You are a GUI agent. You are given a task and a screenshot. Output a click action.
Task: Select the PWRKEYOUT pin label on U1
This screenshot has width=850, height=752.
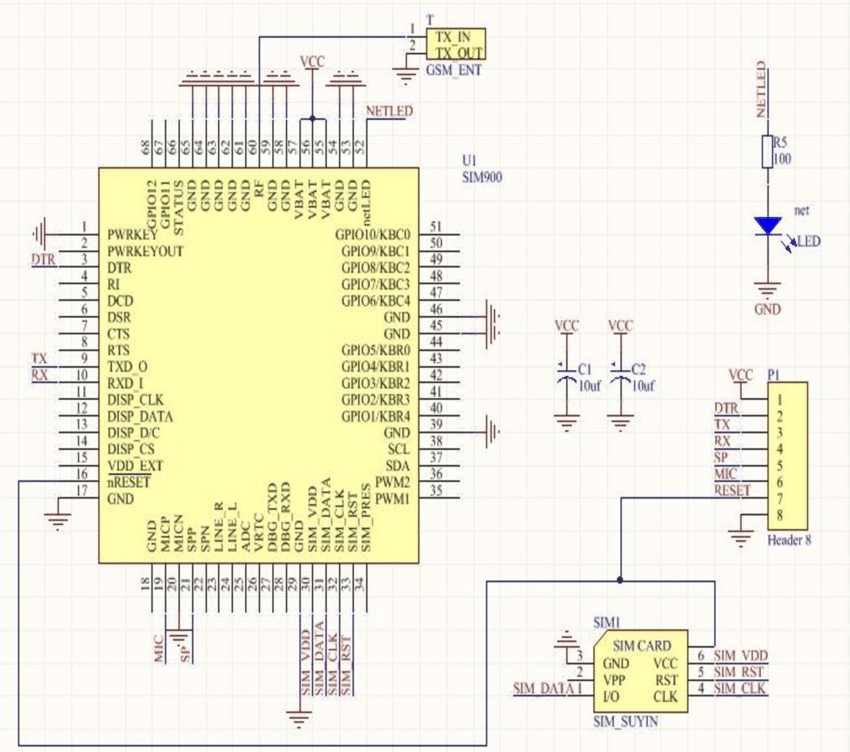point(145,251)
